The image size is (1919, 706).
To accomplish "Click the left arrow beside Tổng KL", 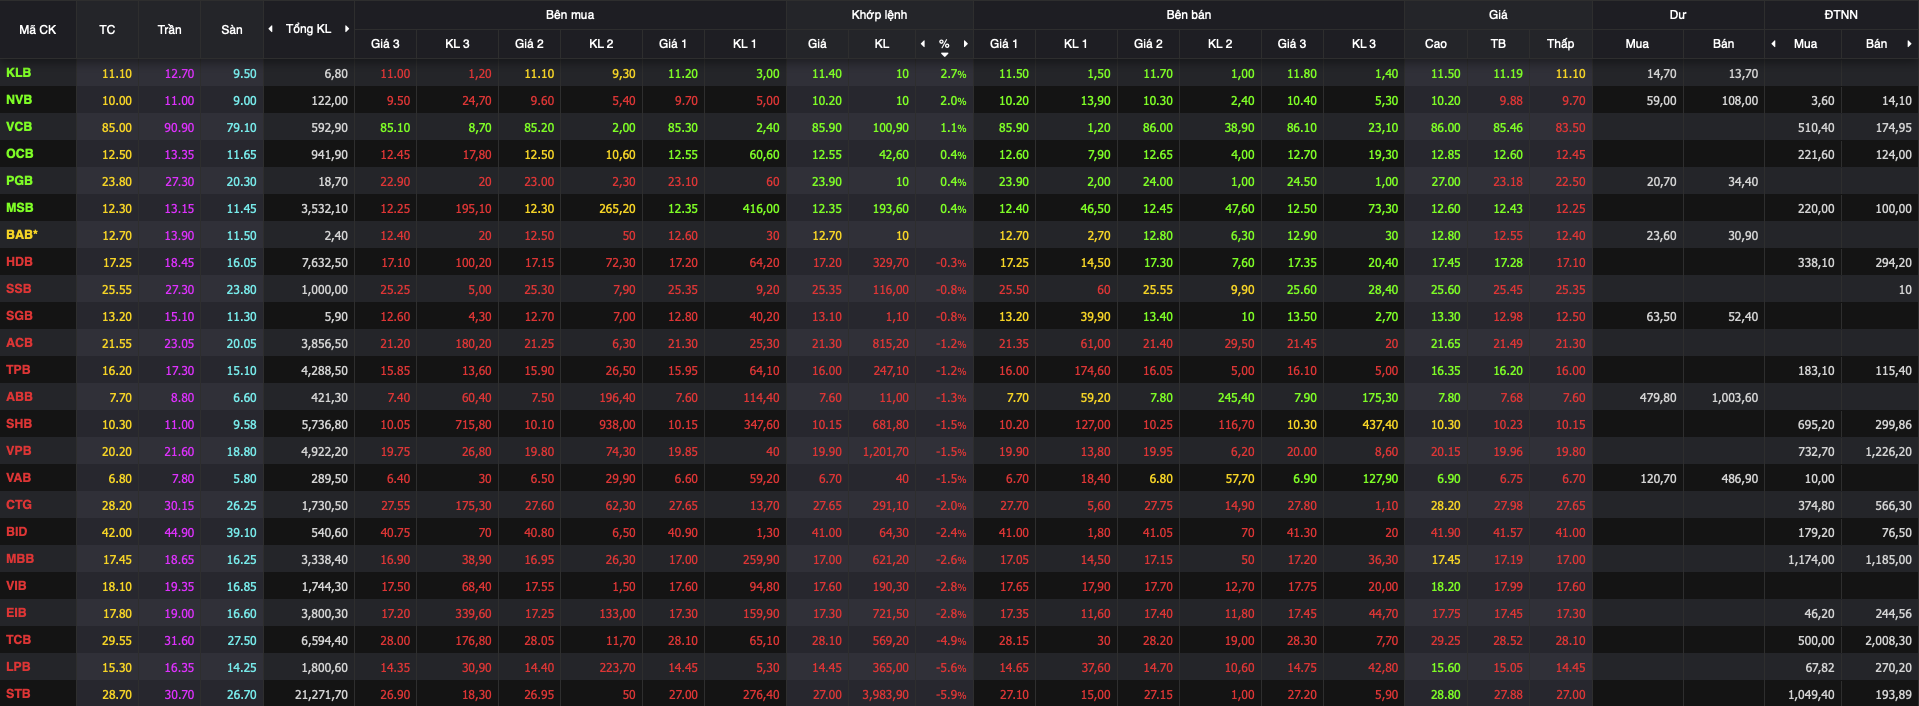I will pyautogui.click(x=270, y=29).
